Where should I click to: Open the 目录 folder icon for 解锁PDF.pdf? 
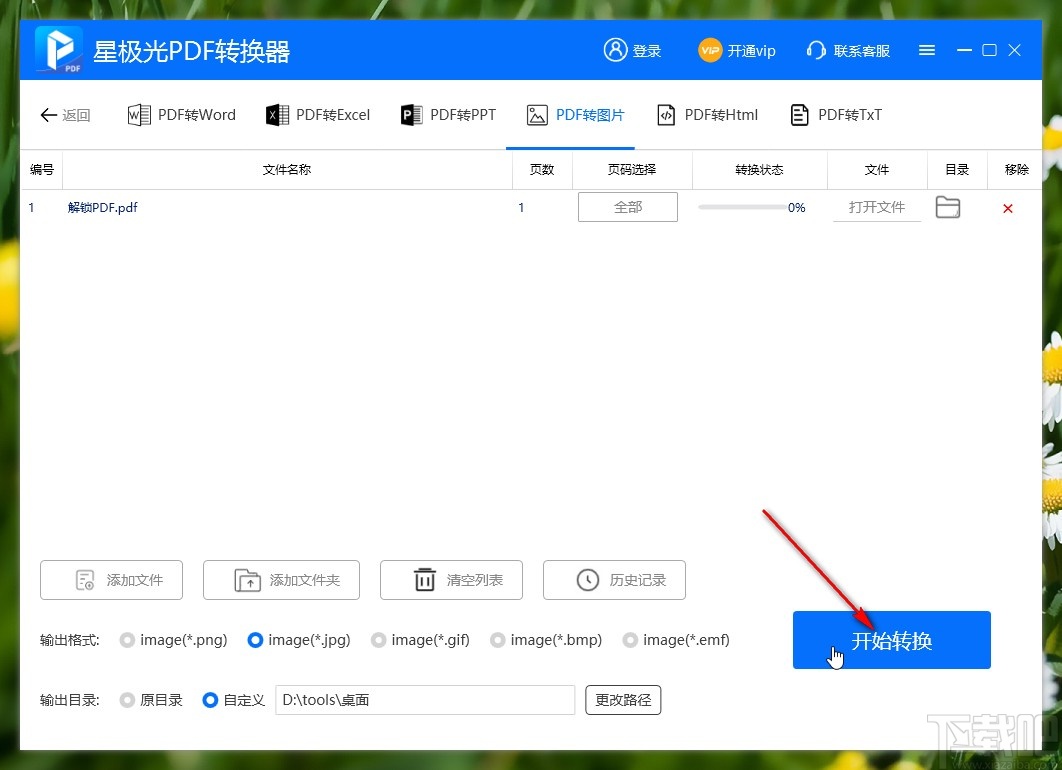[x=947, y=207]
